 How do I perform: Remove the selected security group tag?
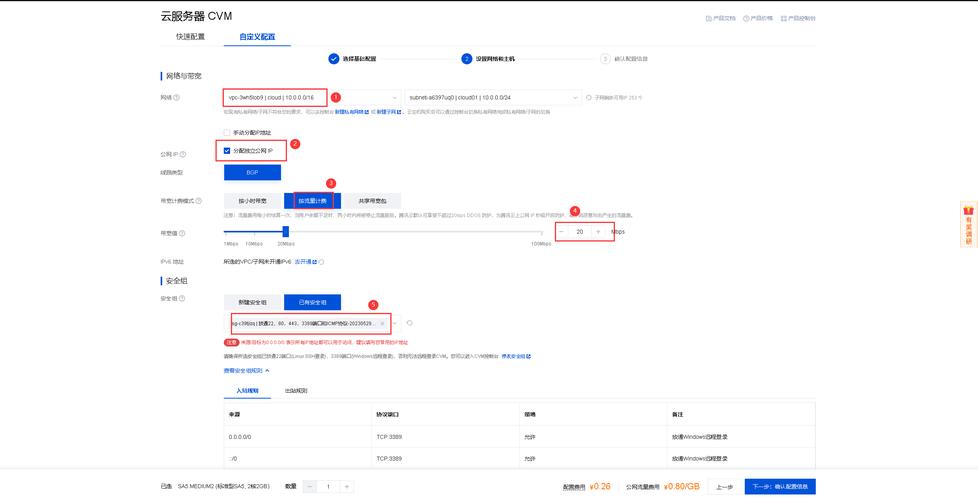[382, 324]
